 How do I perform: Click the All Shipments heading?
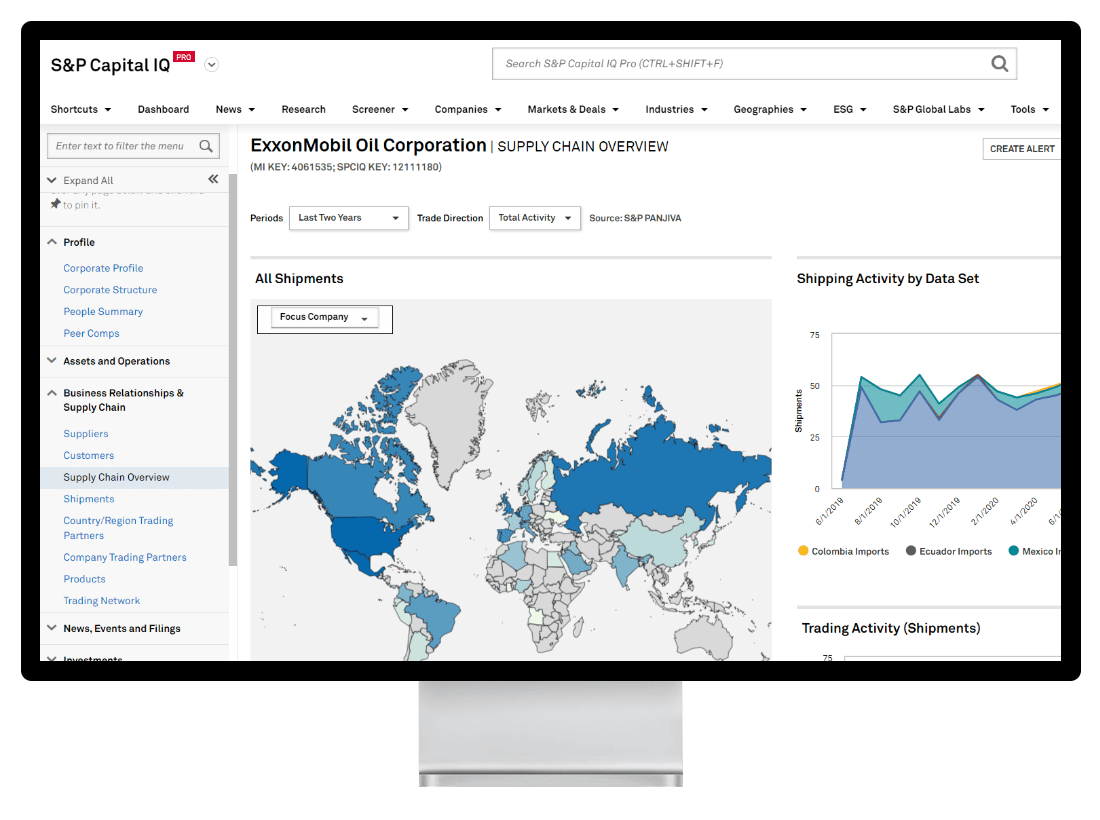(299, 278)
